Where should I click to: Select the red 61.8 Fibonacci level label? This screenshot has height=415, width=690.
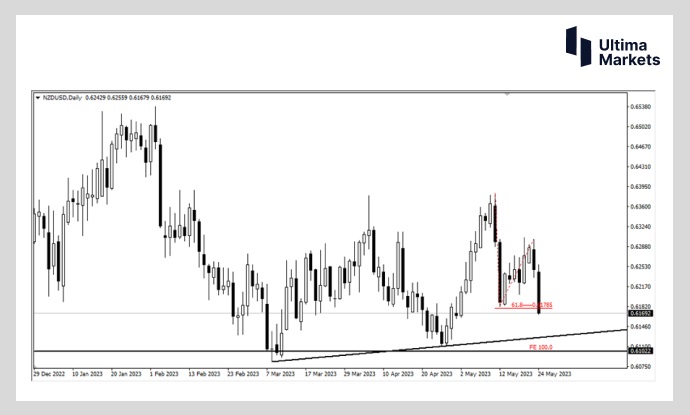(532, 305)
